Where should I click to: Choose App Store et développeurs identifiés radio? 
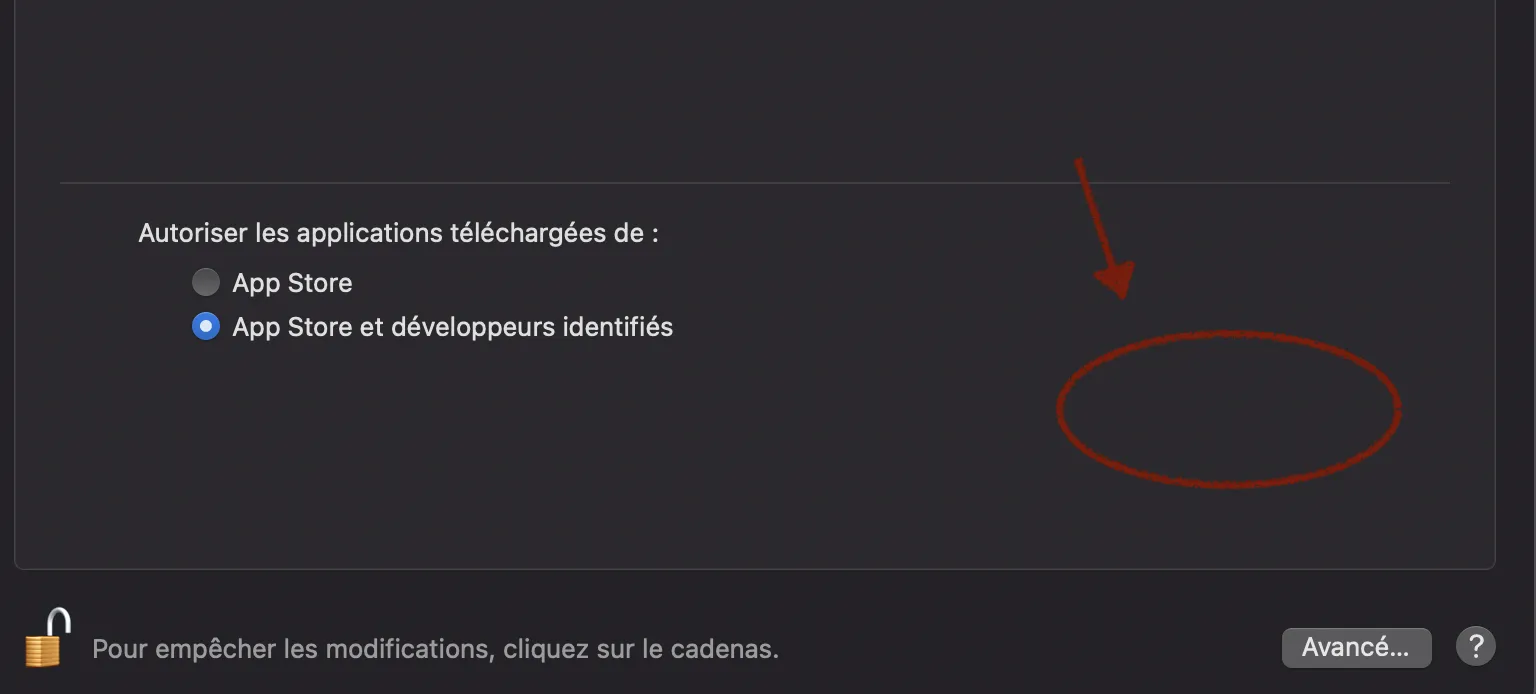tap(205, 327)
